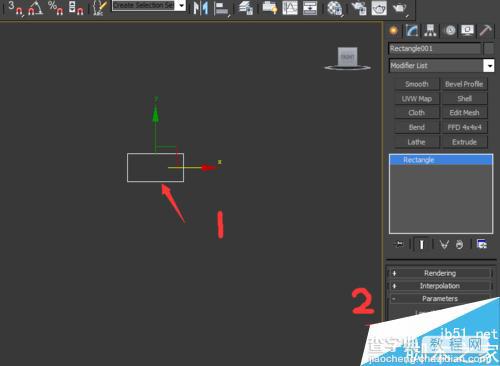This screenshot has height=366, width=500.
Task: Open the Schematic View
Action: [x=310, y=8]
